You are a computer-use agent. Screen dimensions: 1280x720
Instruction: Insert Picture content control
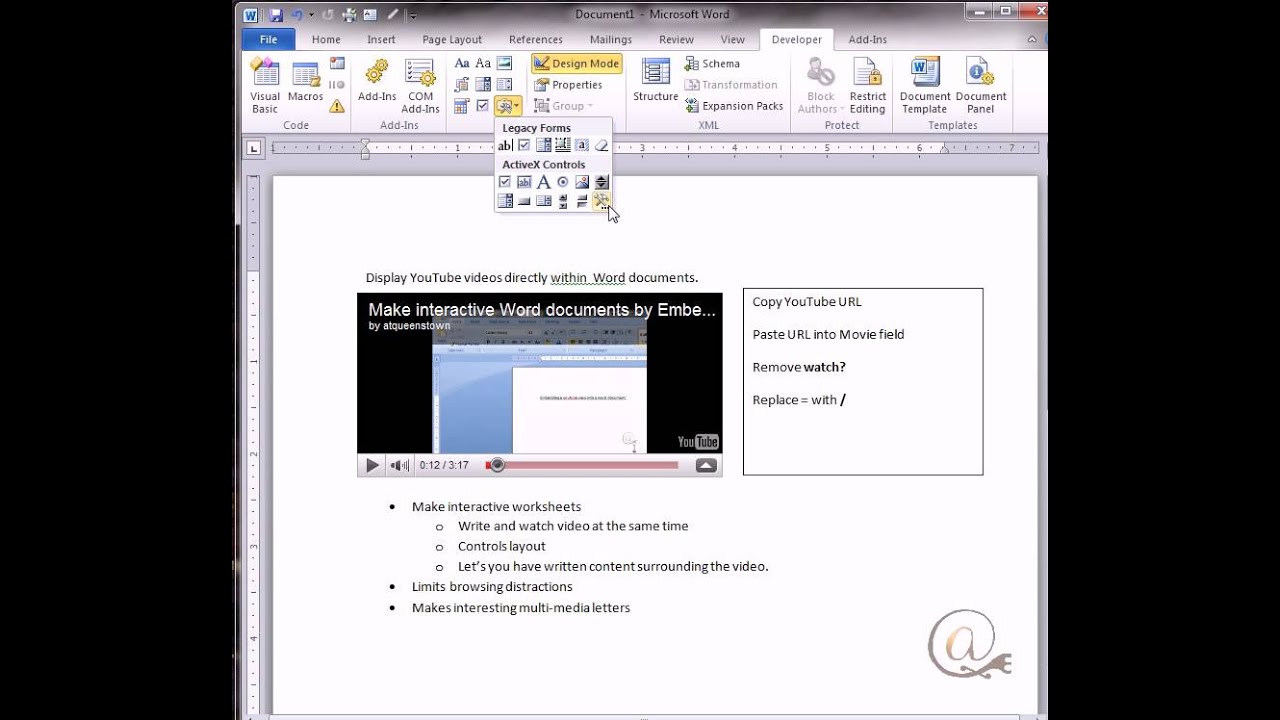pyautogui.click(x=504, y=63)
